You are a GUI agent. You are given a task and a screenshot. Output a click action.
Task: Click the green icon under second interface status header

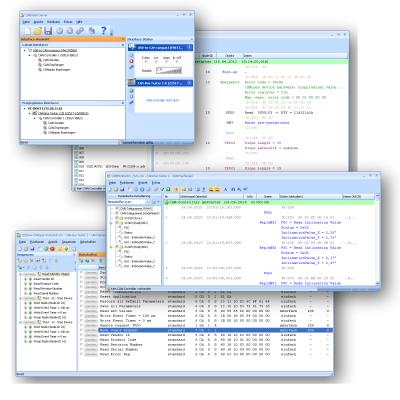point(131,91)
